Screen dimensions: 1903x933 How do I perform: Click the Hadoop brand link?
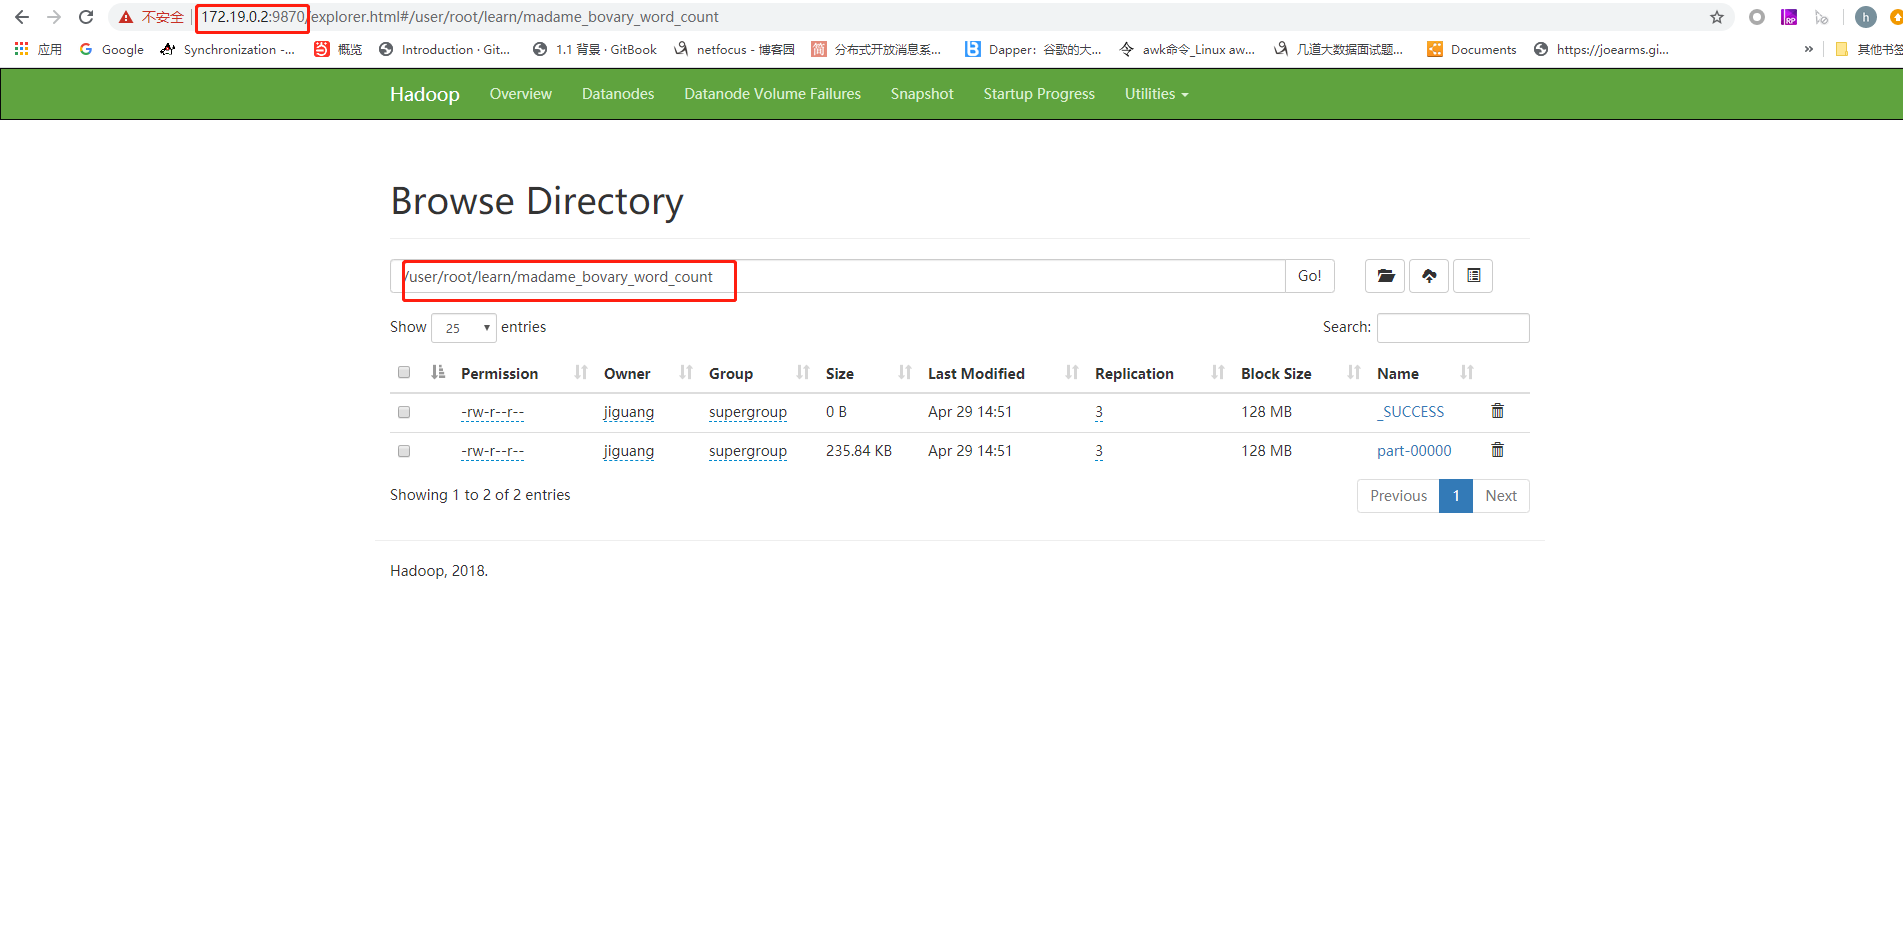[x=425, y=94]
